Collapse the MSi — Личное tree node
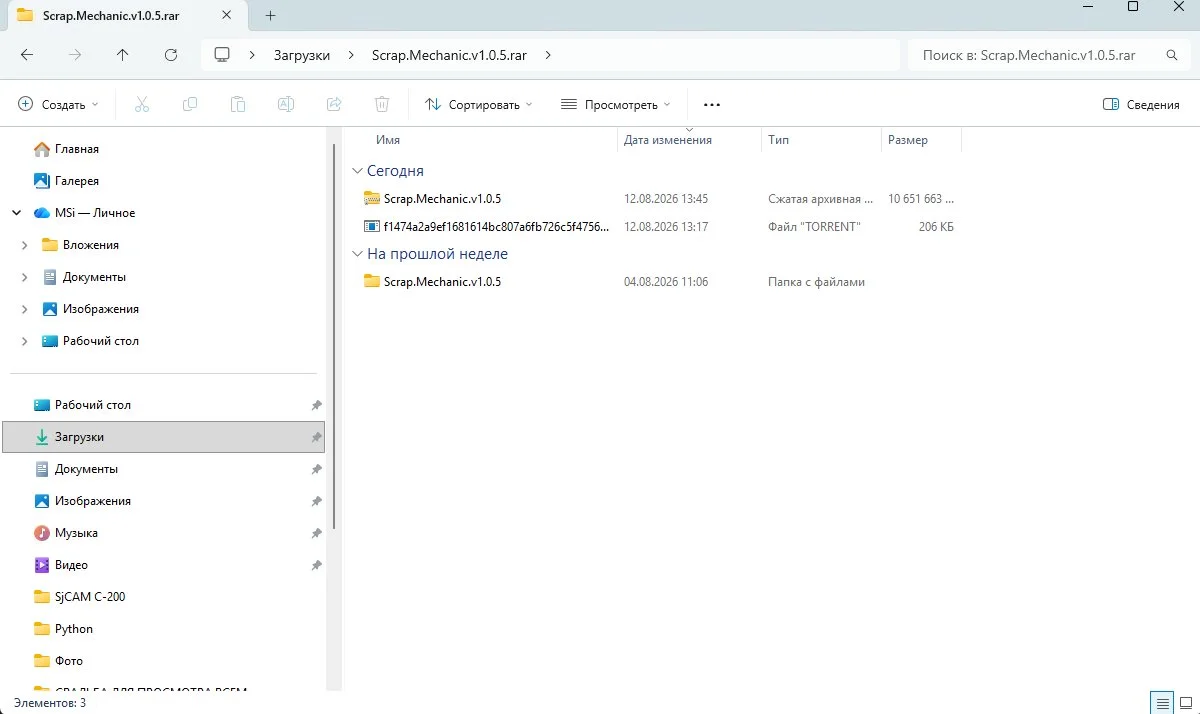Viewport: 1200px width, 714px height. click(17, 213)
